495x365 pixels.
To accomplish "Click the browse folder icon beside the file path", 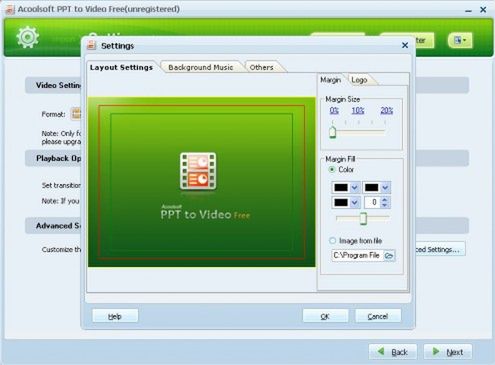I will (x=389, y=256).
